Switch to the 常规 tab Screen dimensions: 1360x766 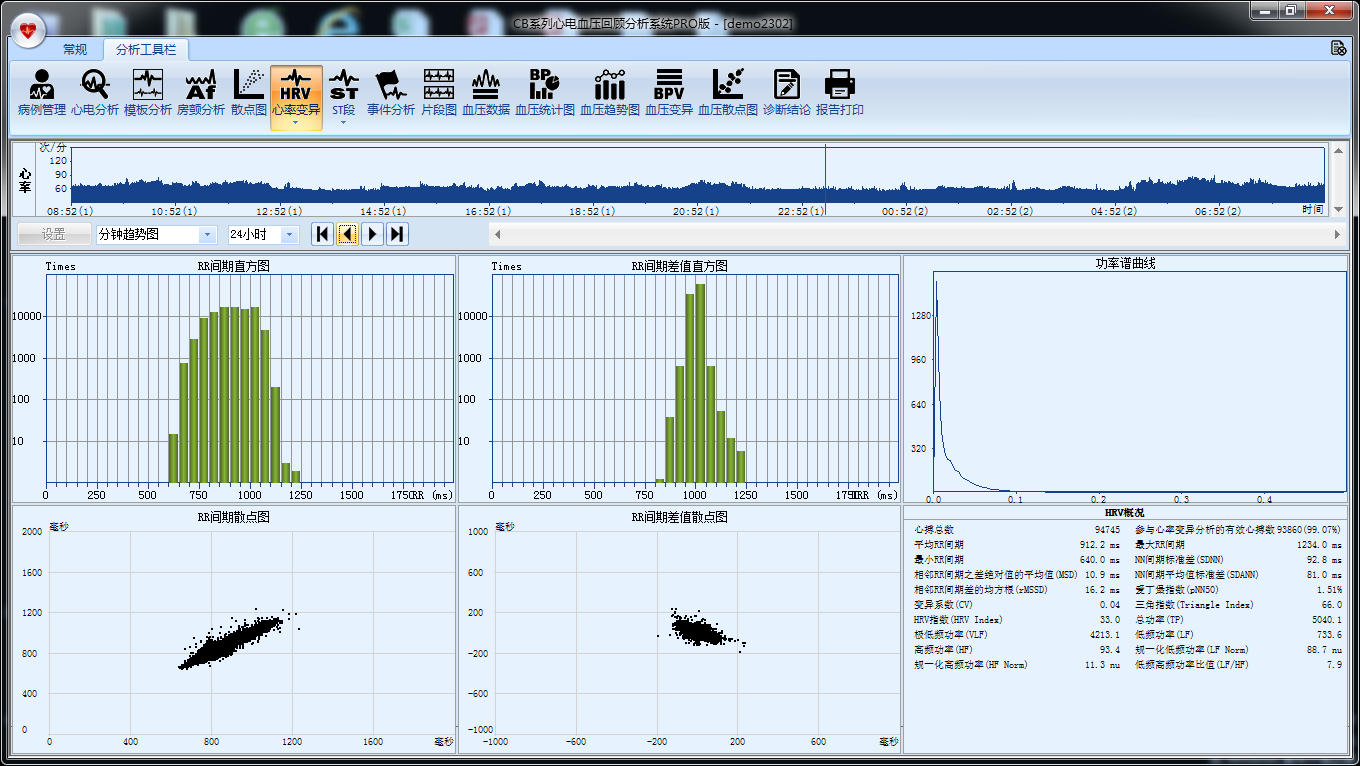[75, 49]
